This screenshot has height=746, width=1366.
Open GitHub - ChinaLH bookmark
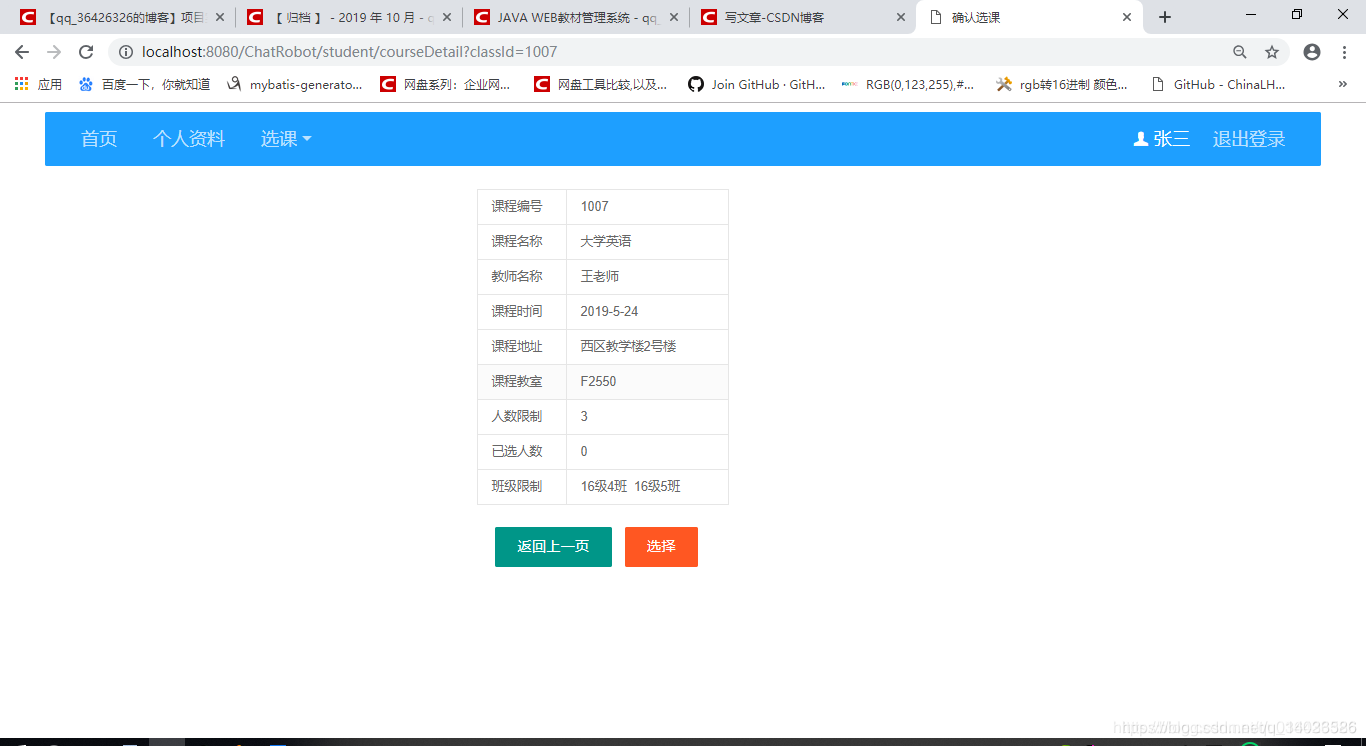coord(1219,85)
